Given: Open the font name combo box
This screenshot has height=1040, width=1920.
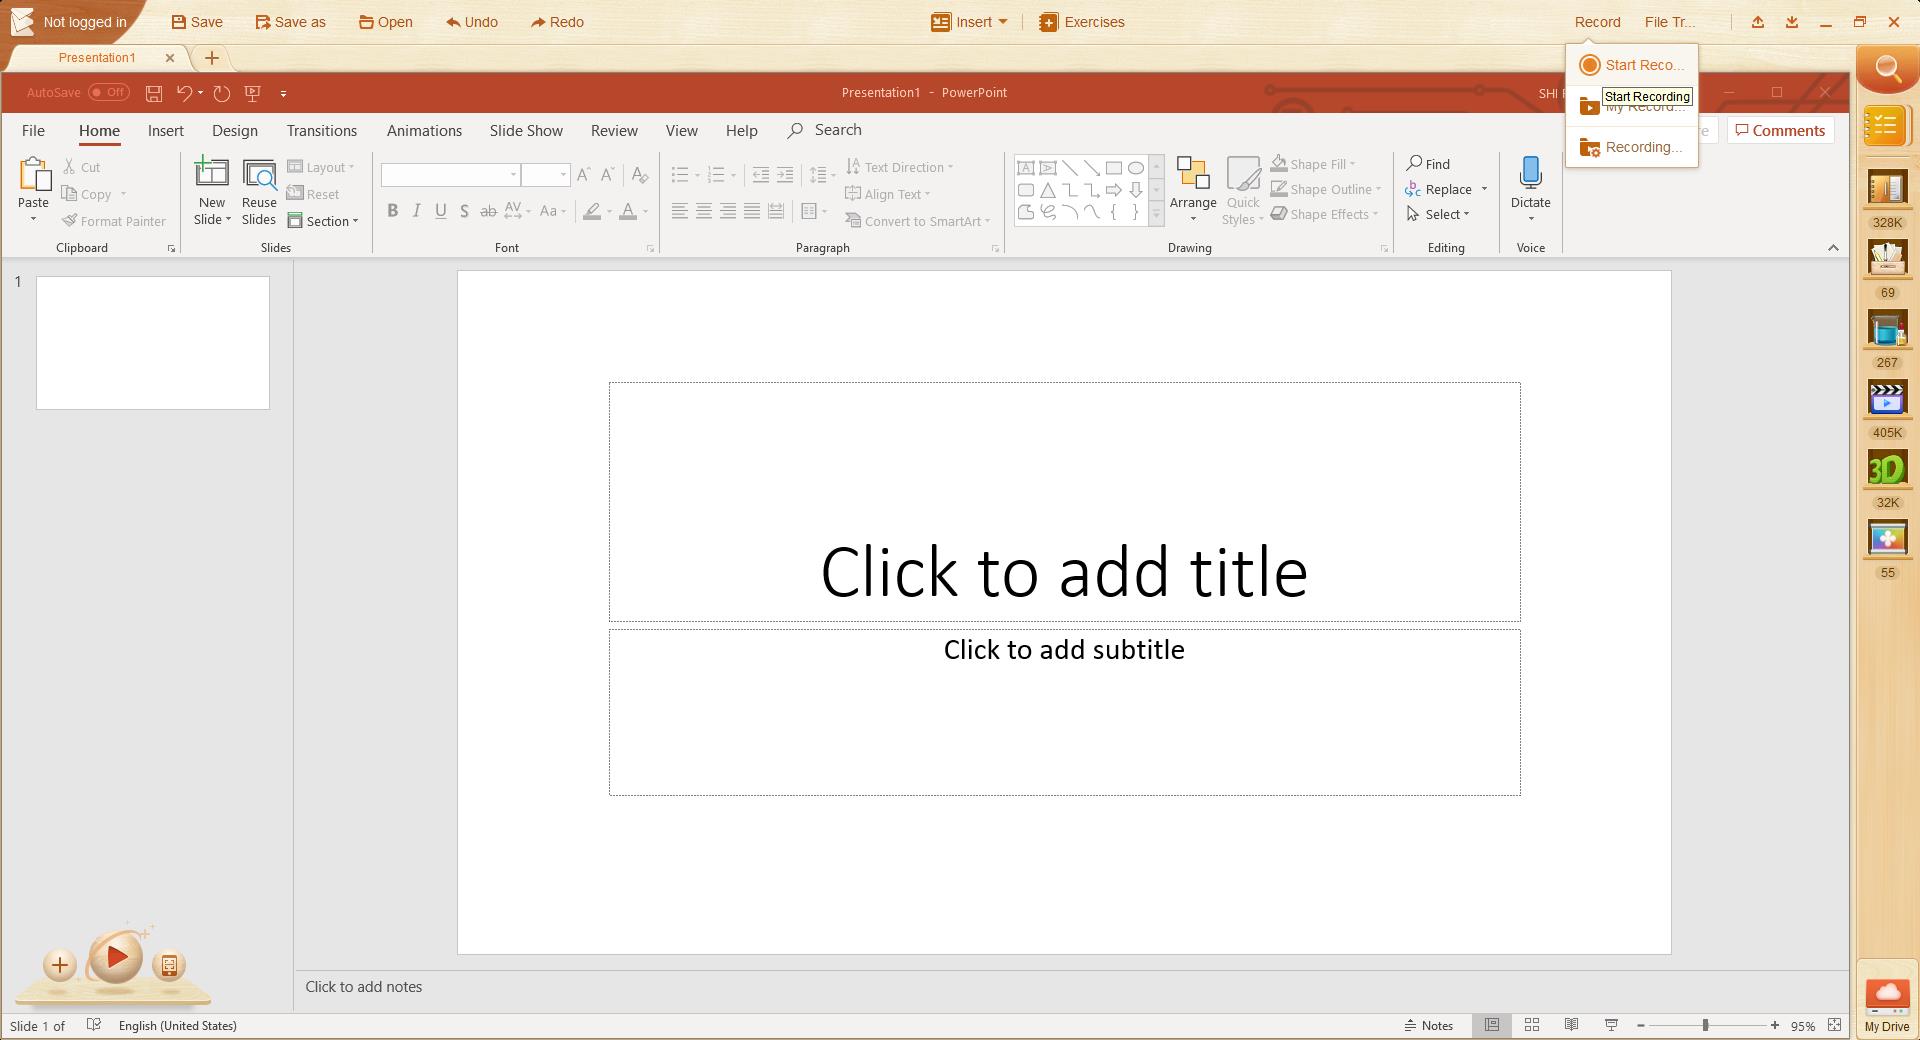Looking at the screenshot, I should (450, 175).
